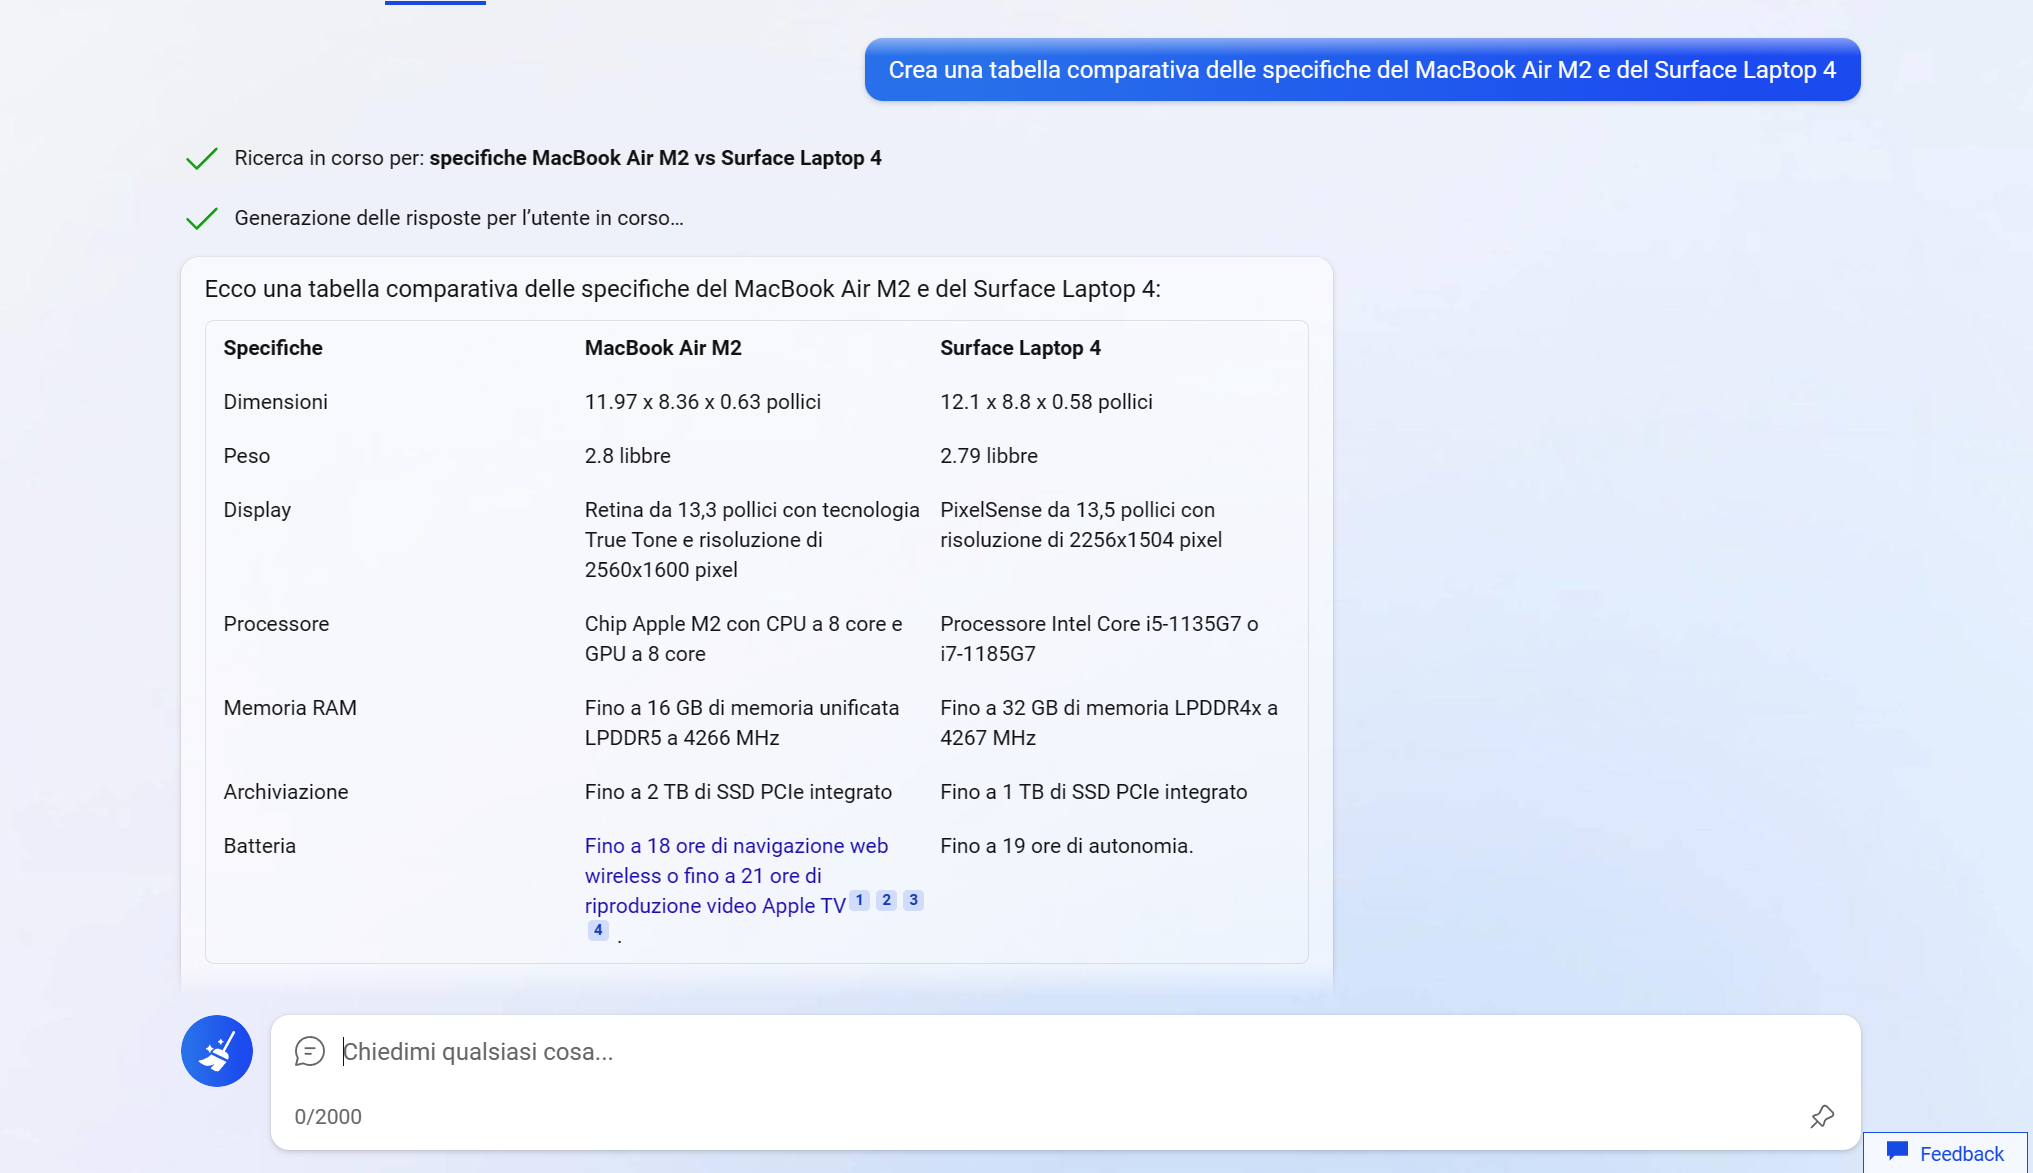Click the user's prompt bubble about the comparison table

(1362, 70)
